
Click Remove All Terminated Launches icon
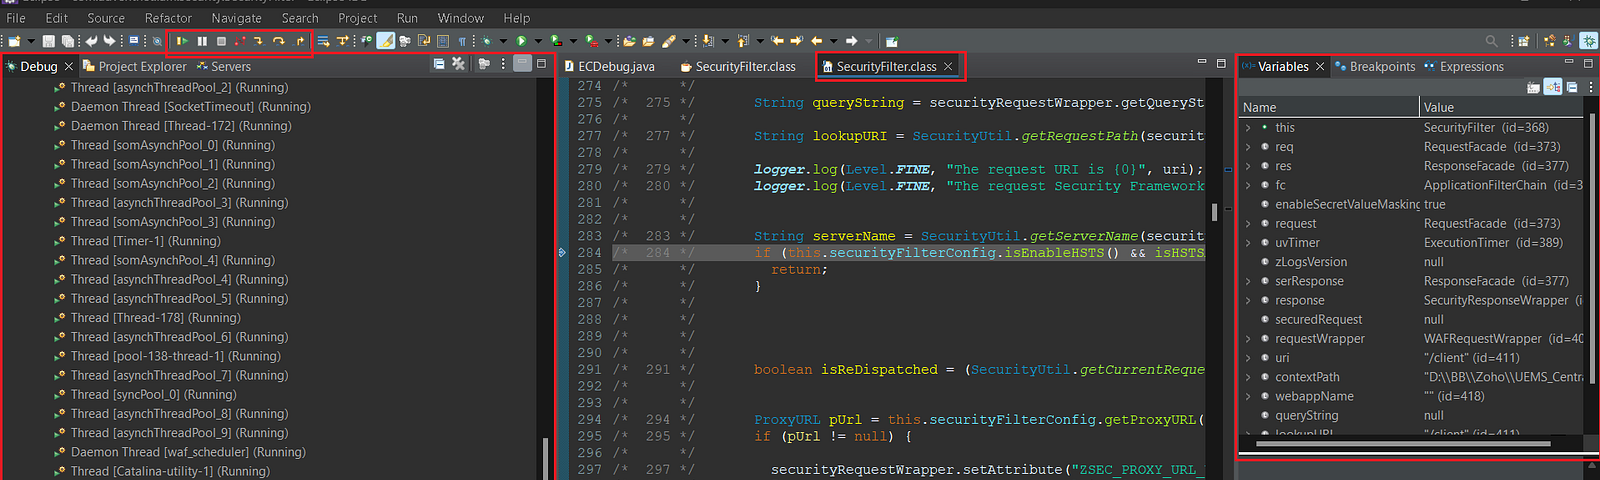point(458,63)
